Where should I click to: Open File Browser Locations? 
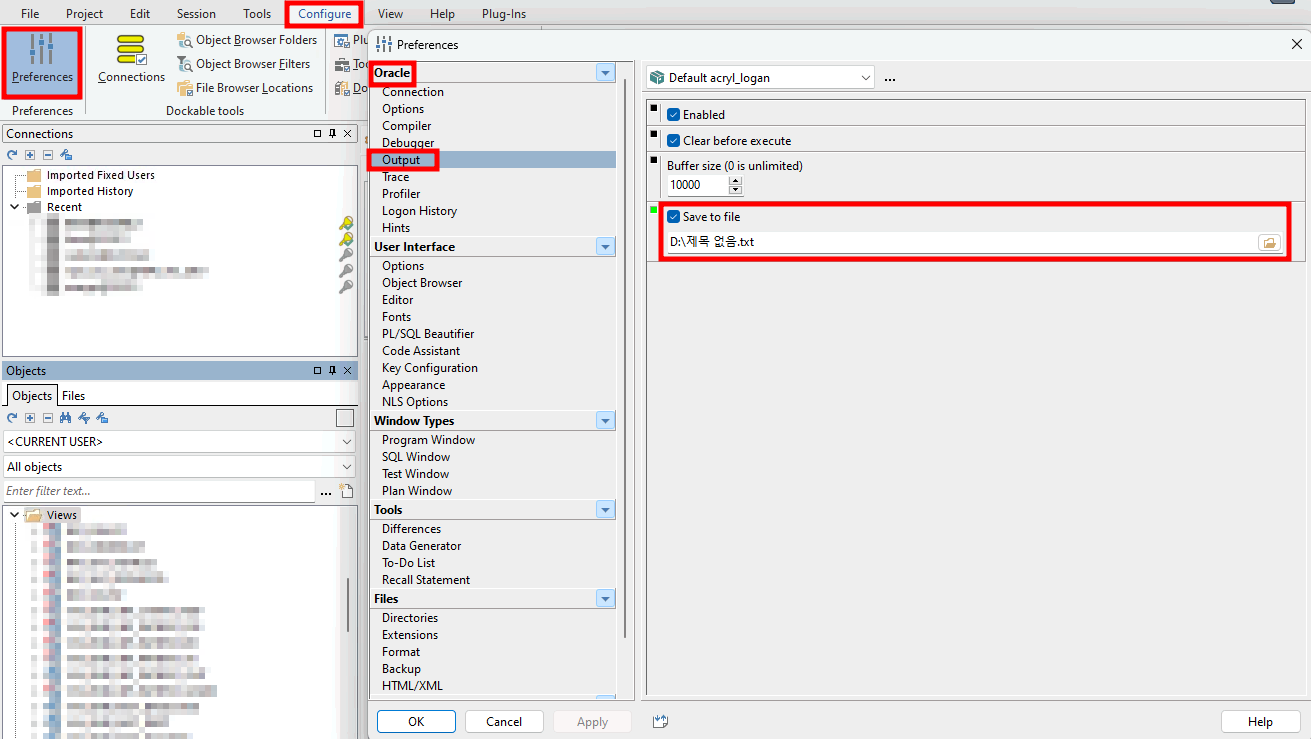[245, 88]
